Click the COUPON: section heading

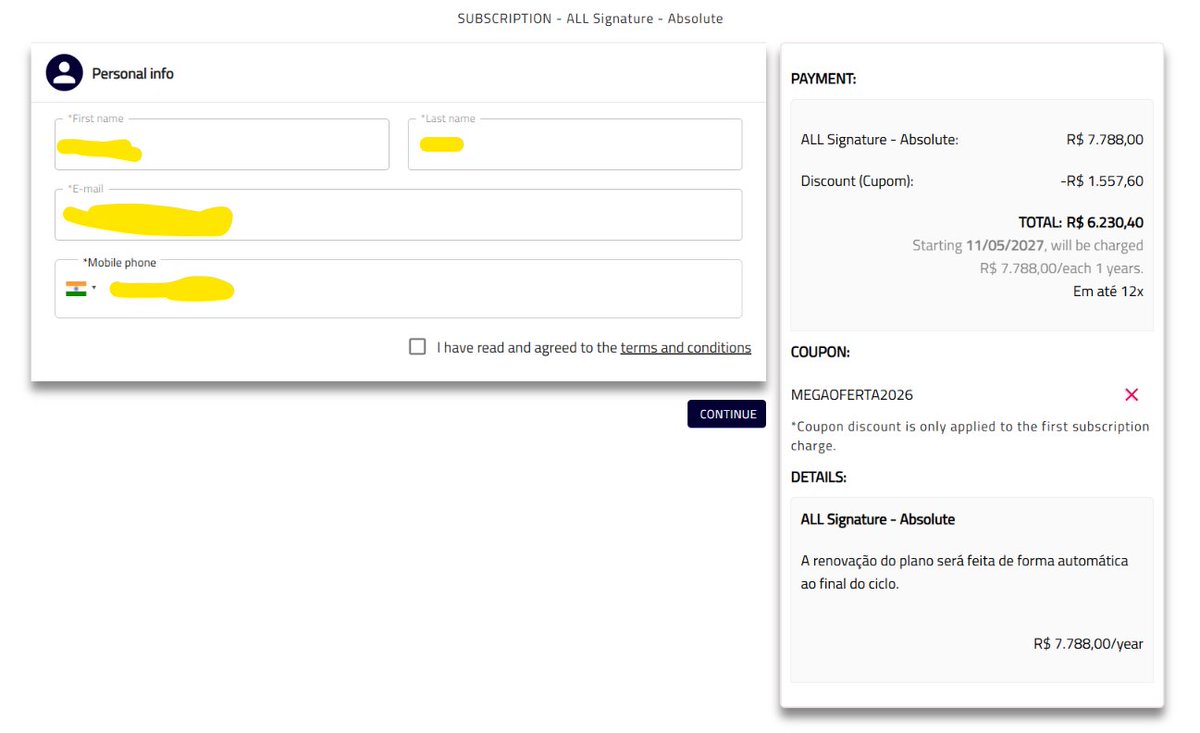tap(820, 353)
